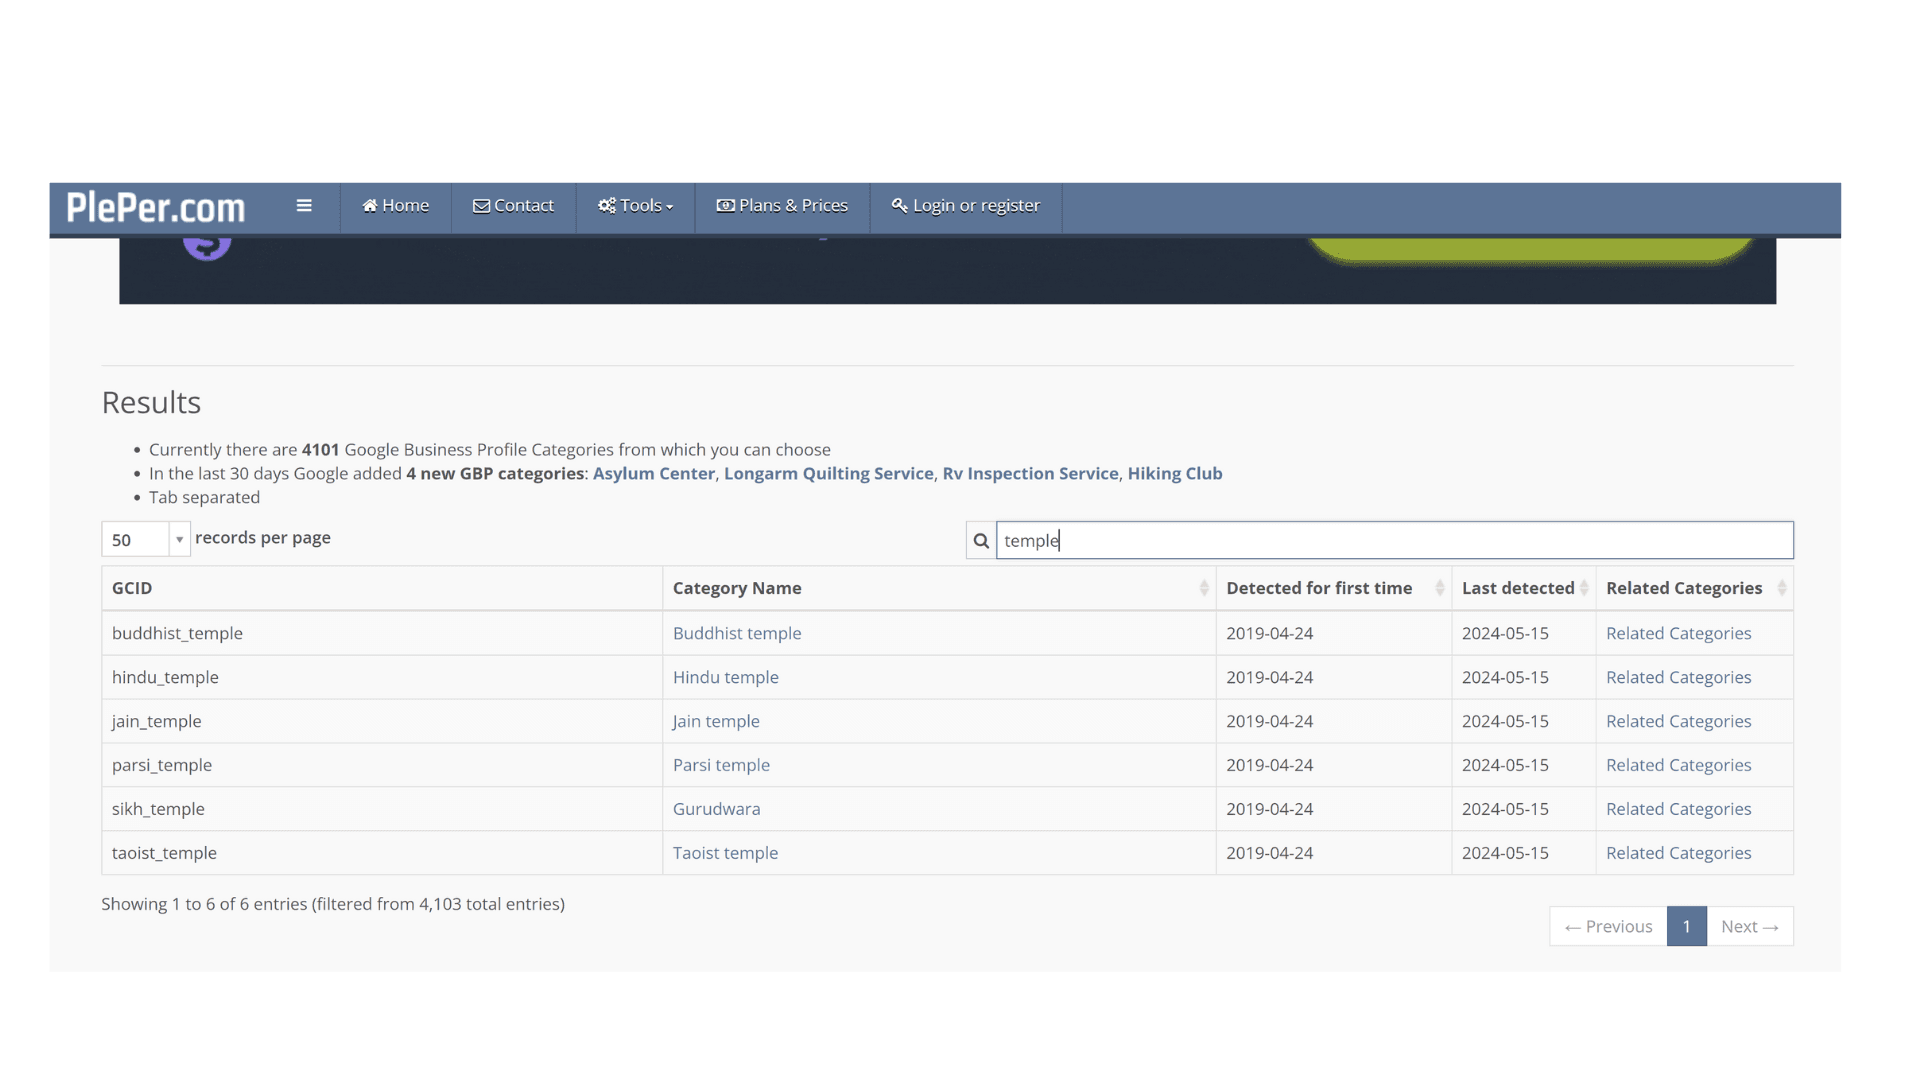Expand the Tools dropdown menu
This screenshot has width=1920, height=1080.
(x=635, y=206)
